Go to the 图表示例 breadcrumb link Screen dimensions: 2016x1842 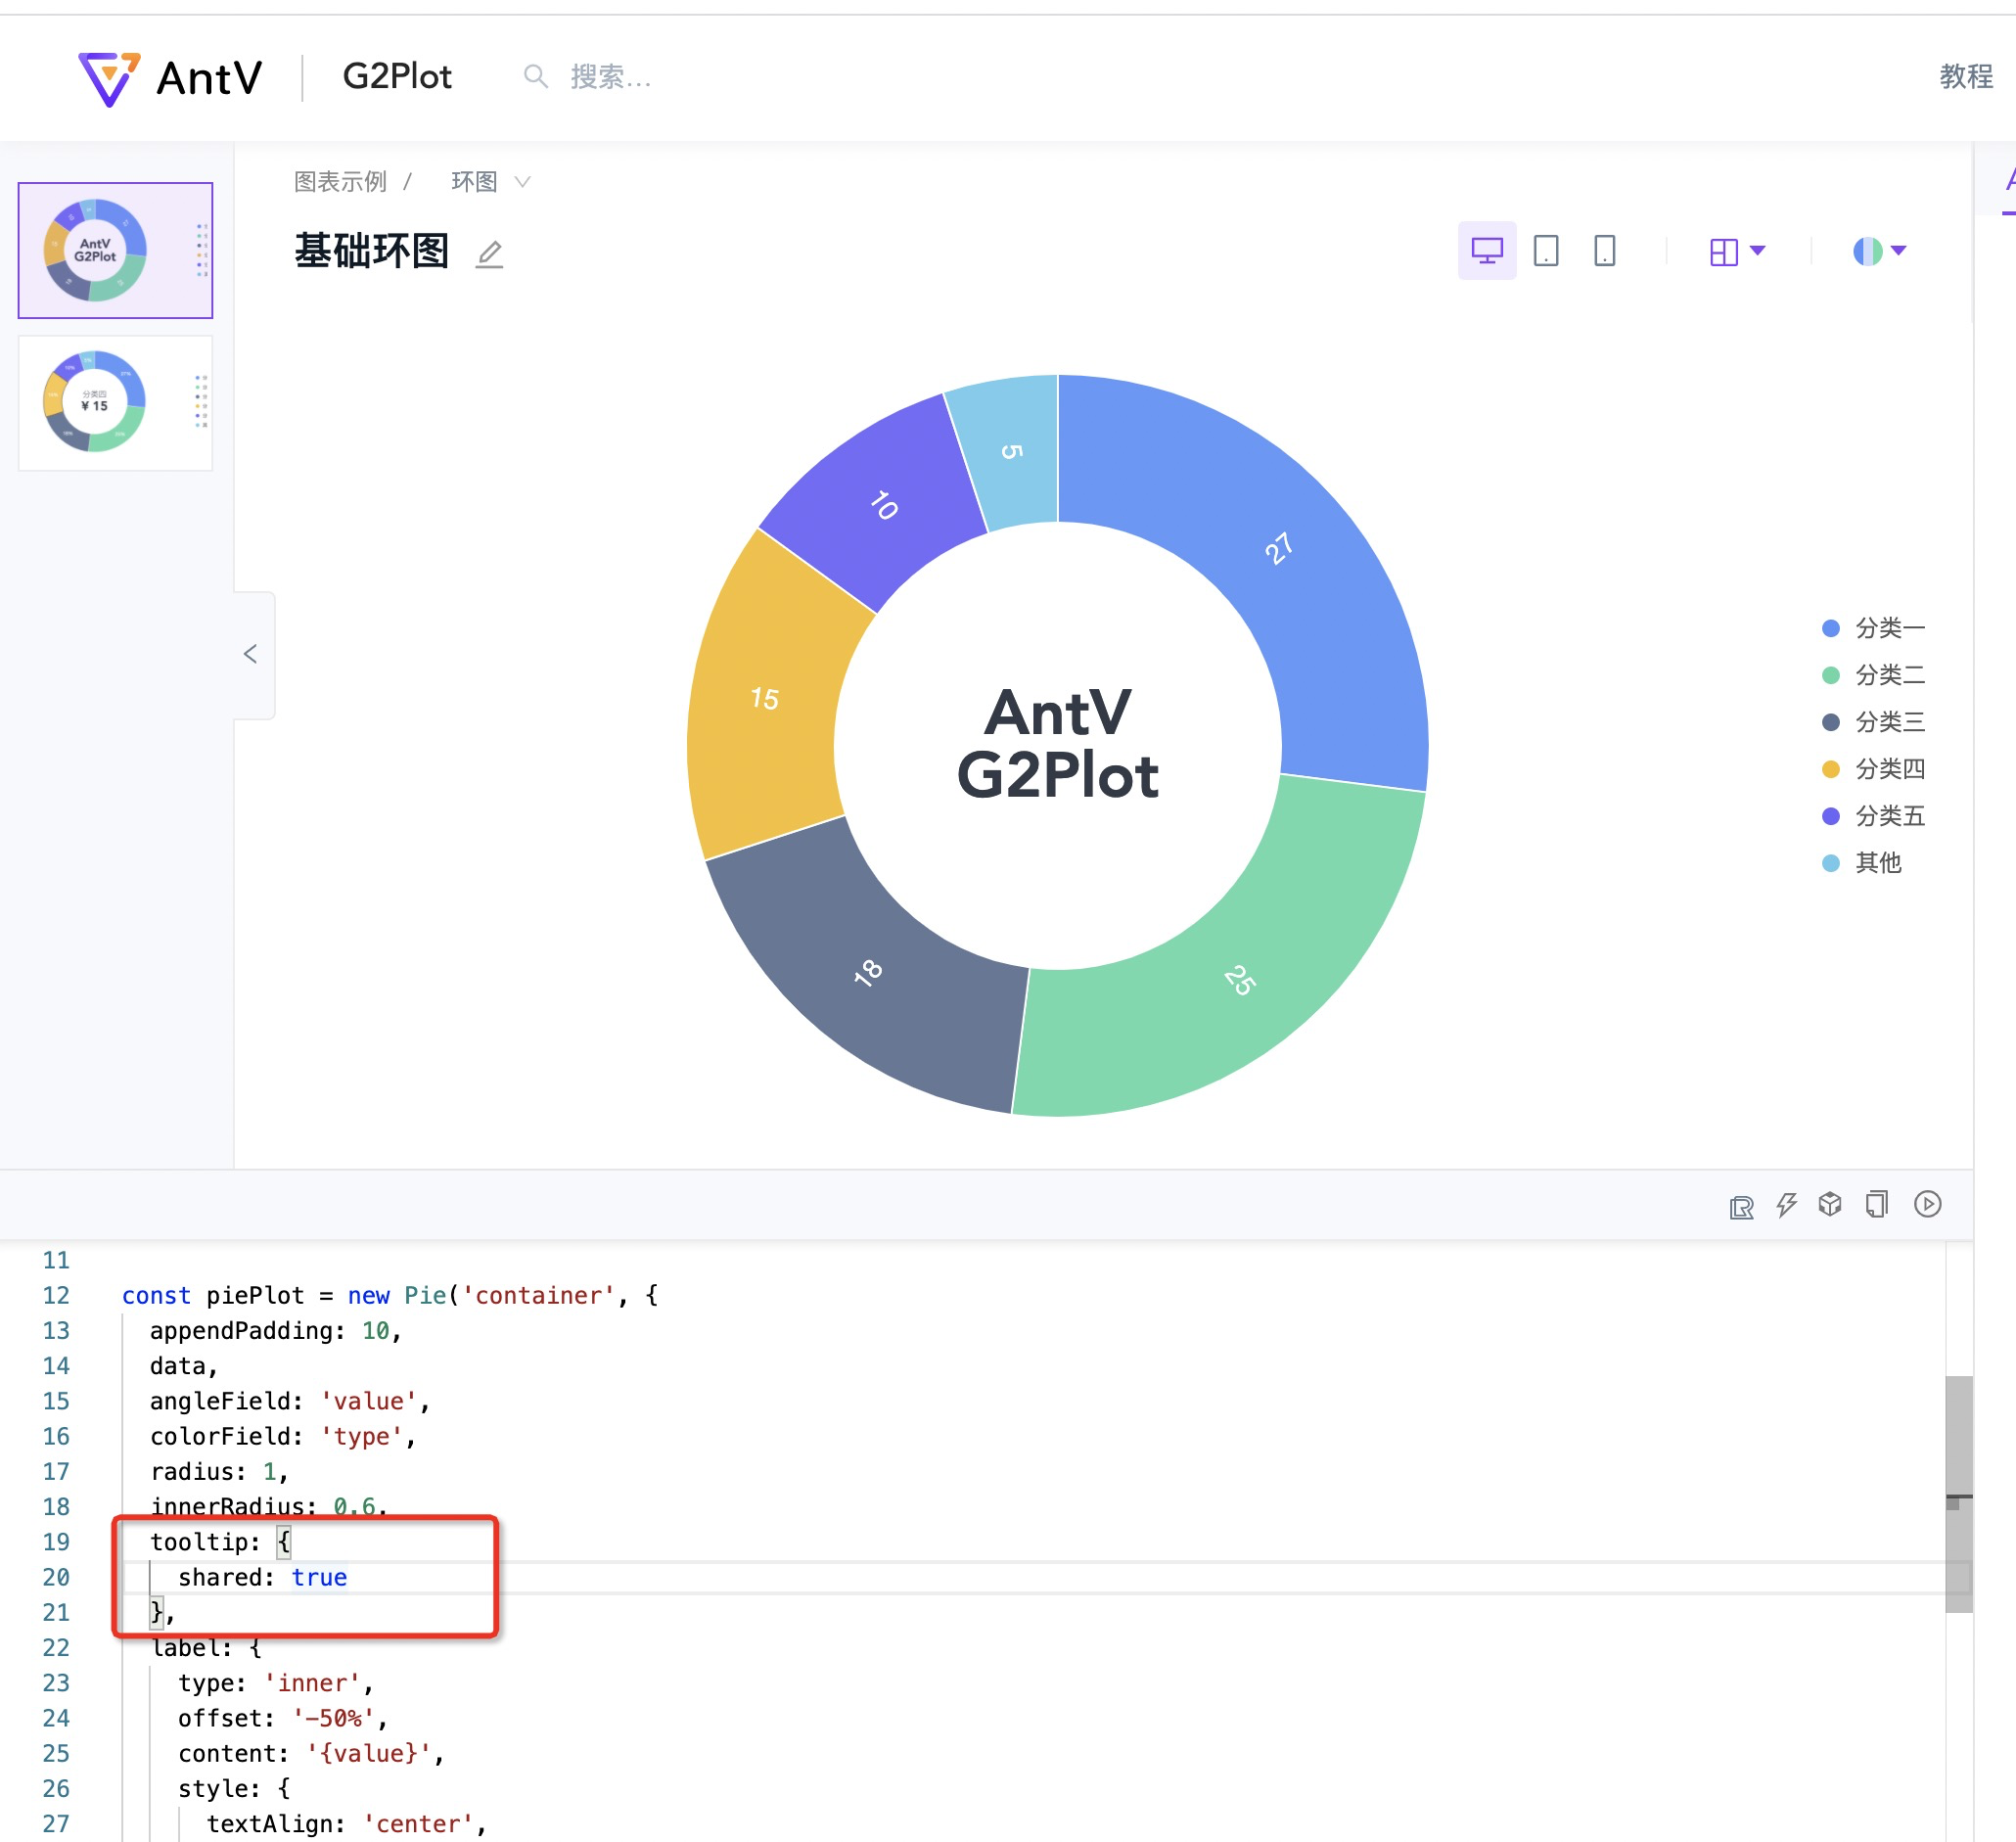(341, 181)
